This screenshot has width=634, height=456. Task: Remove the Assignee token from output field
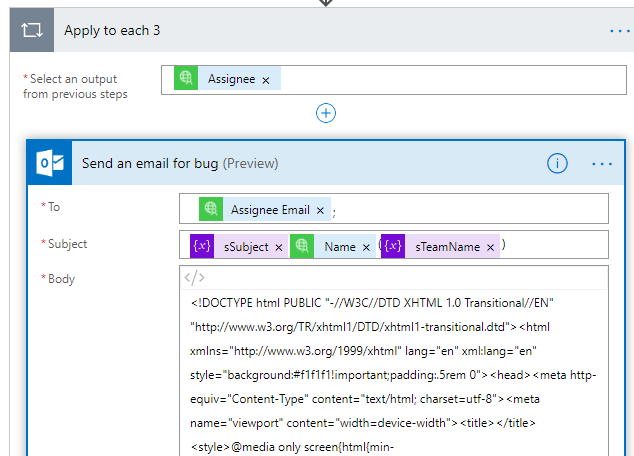(265, 80)
